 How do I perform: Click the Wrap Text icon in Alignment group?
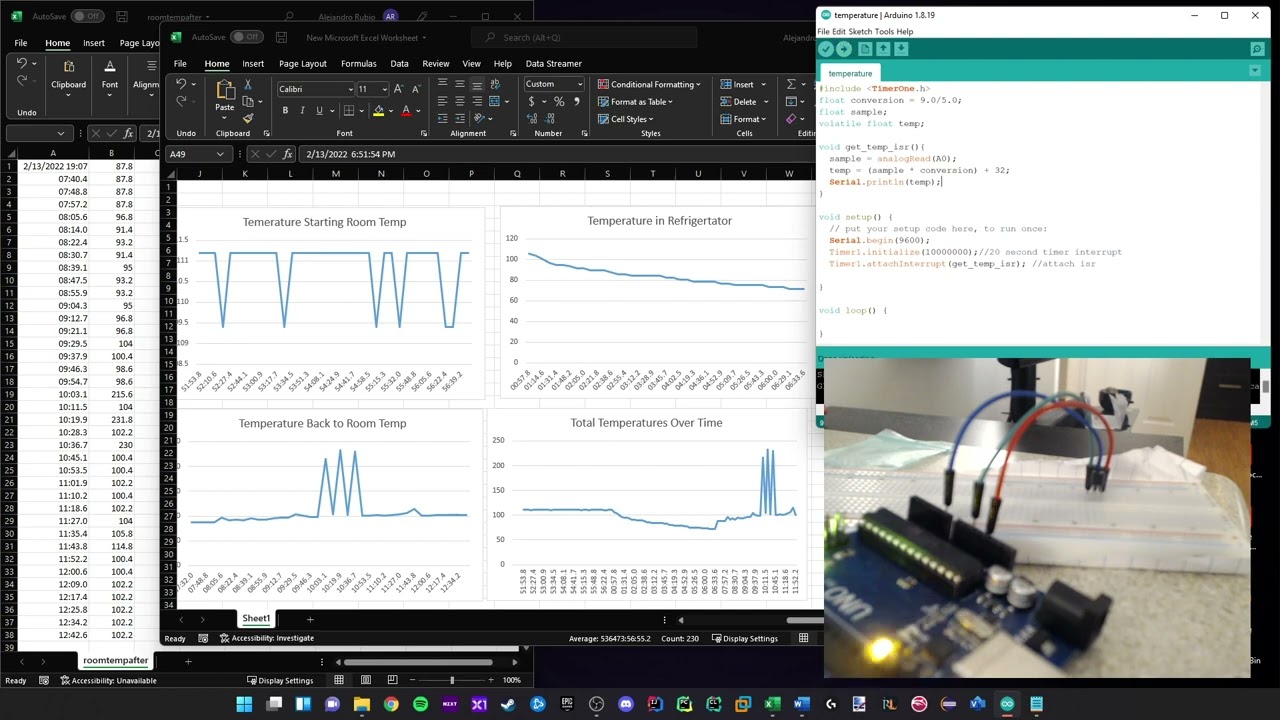pos(494,84)
